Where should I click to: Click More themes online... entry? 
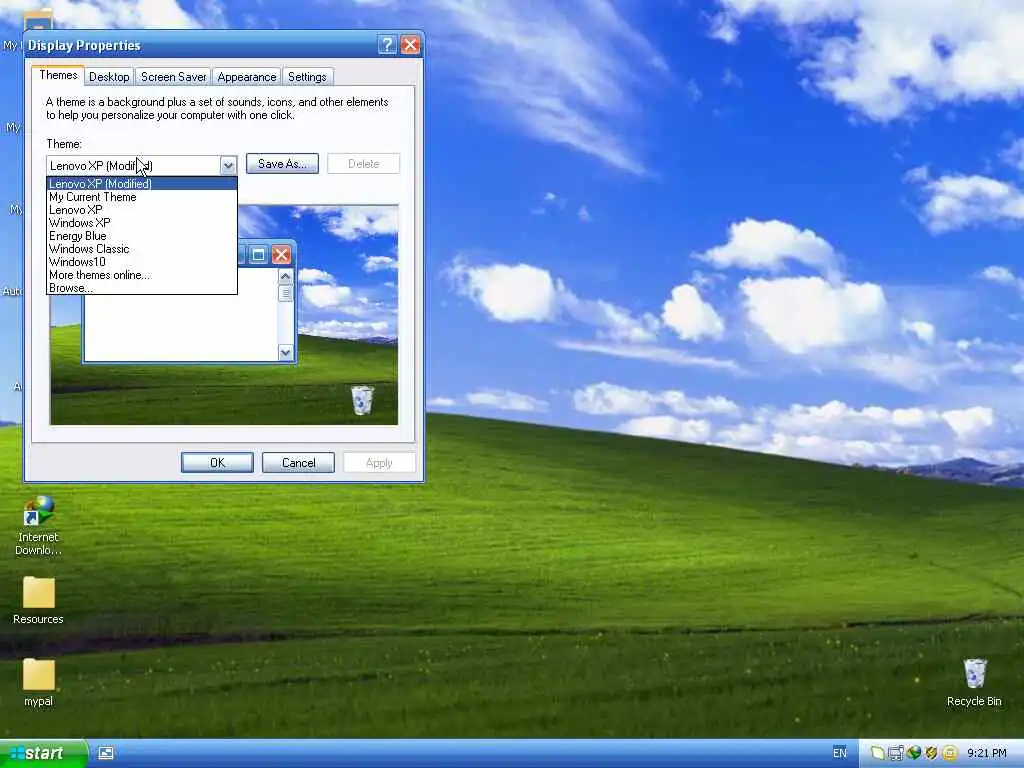pos(142,275)
